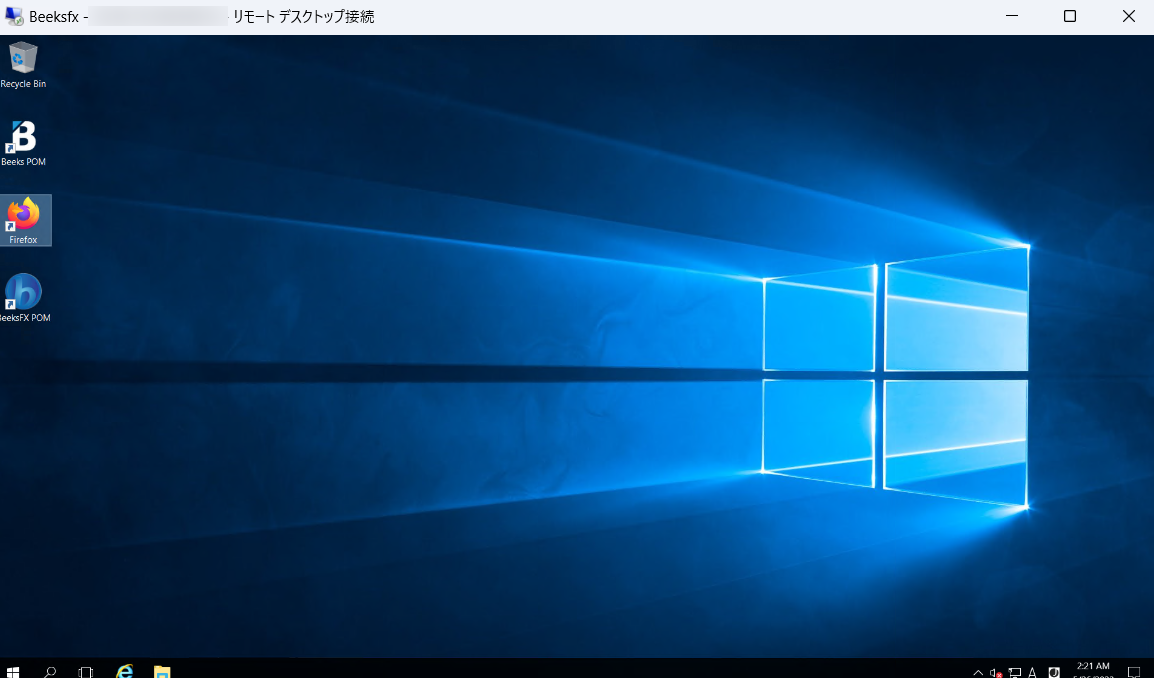1154x678 pixels.
Task: Open the Action Center notifications icon
Action: pyautogui.click(x=1134, y=672)
